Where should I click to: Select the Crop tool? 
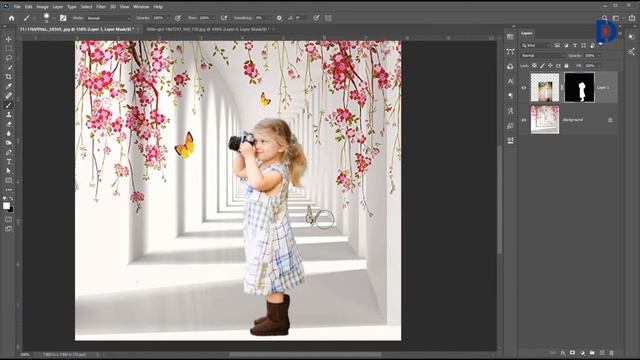pos(9,77)
